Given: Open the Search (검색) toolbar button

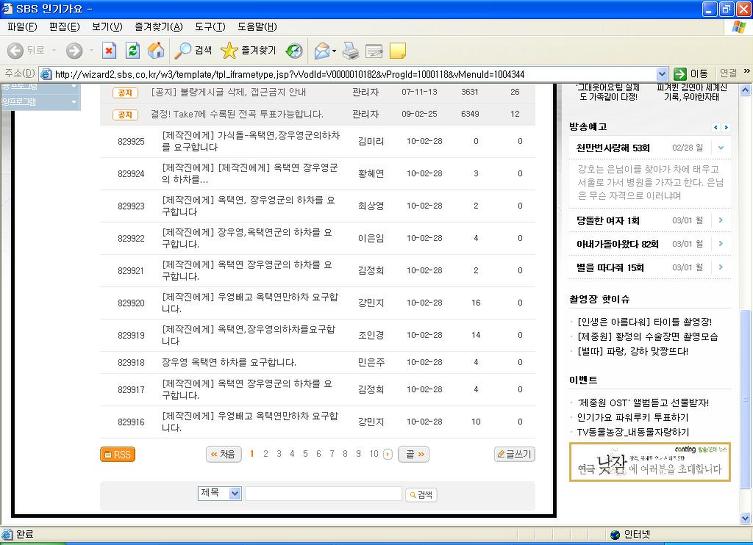Looking at the screenshot, I should pos(193,50).
